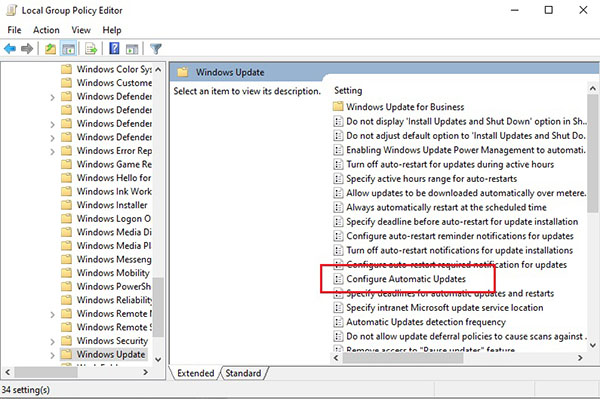Click settings list scroll up arrow

click(x=593, y=88)
